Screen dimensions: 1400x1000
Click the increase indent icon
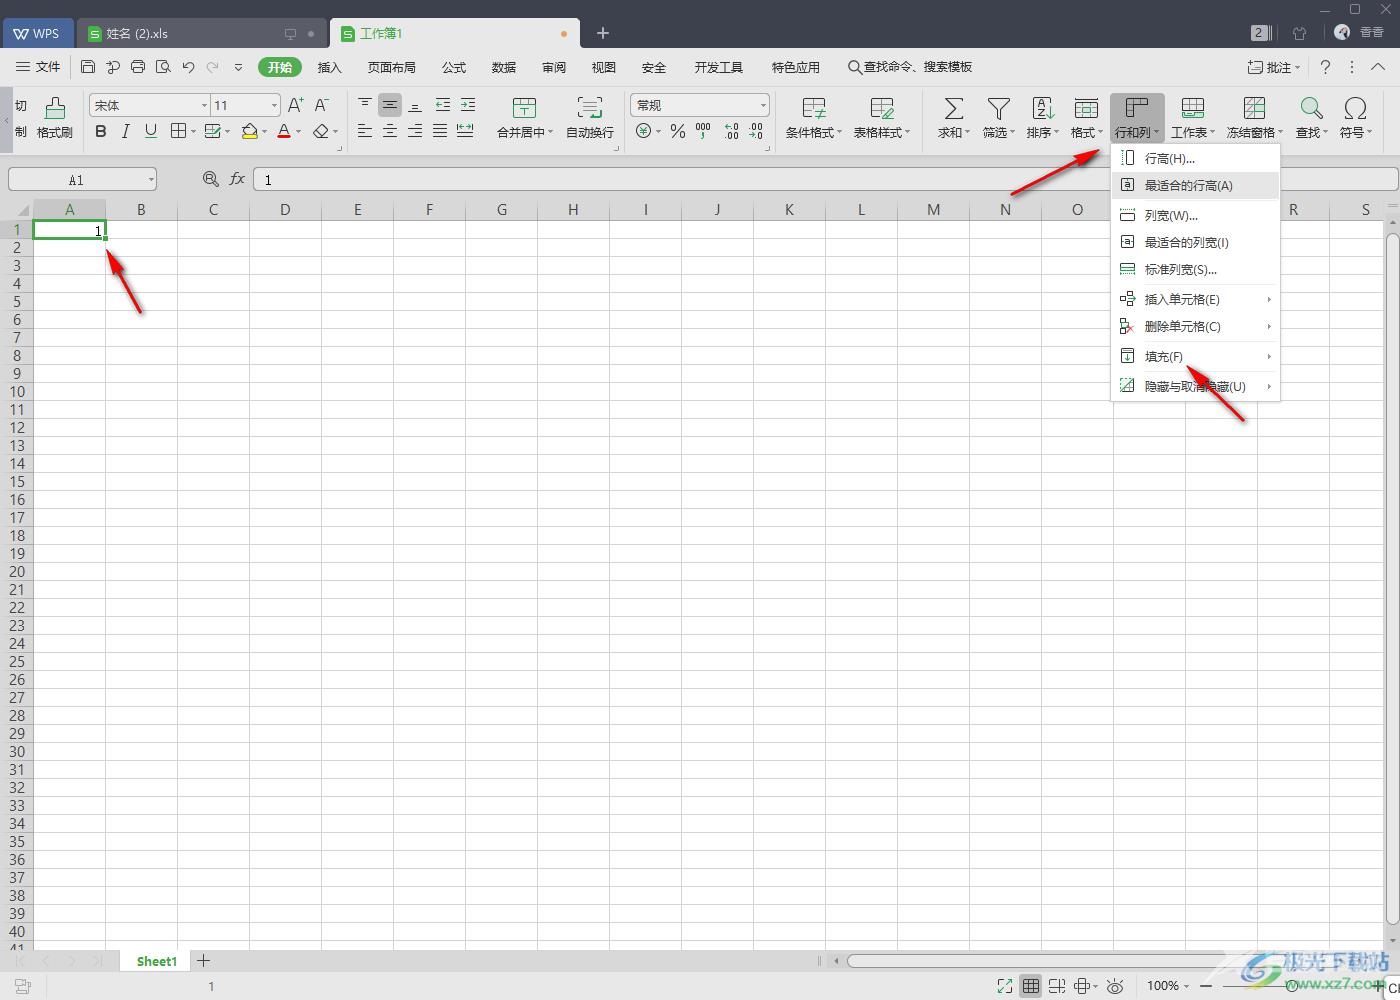467,105
